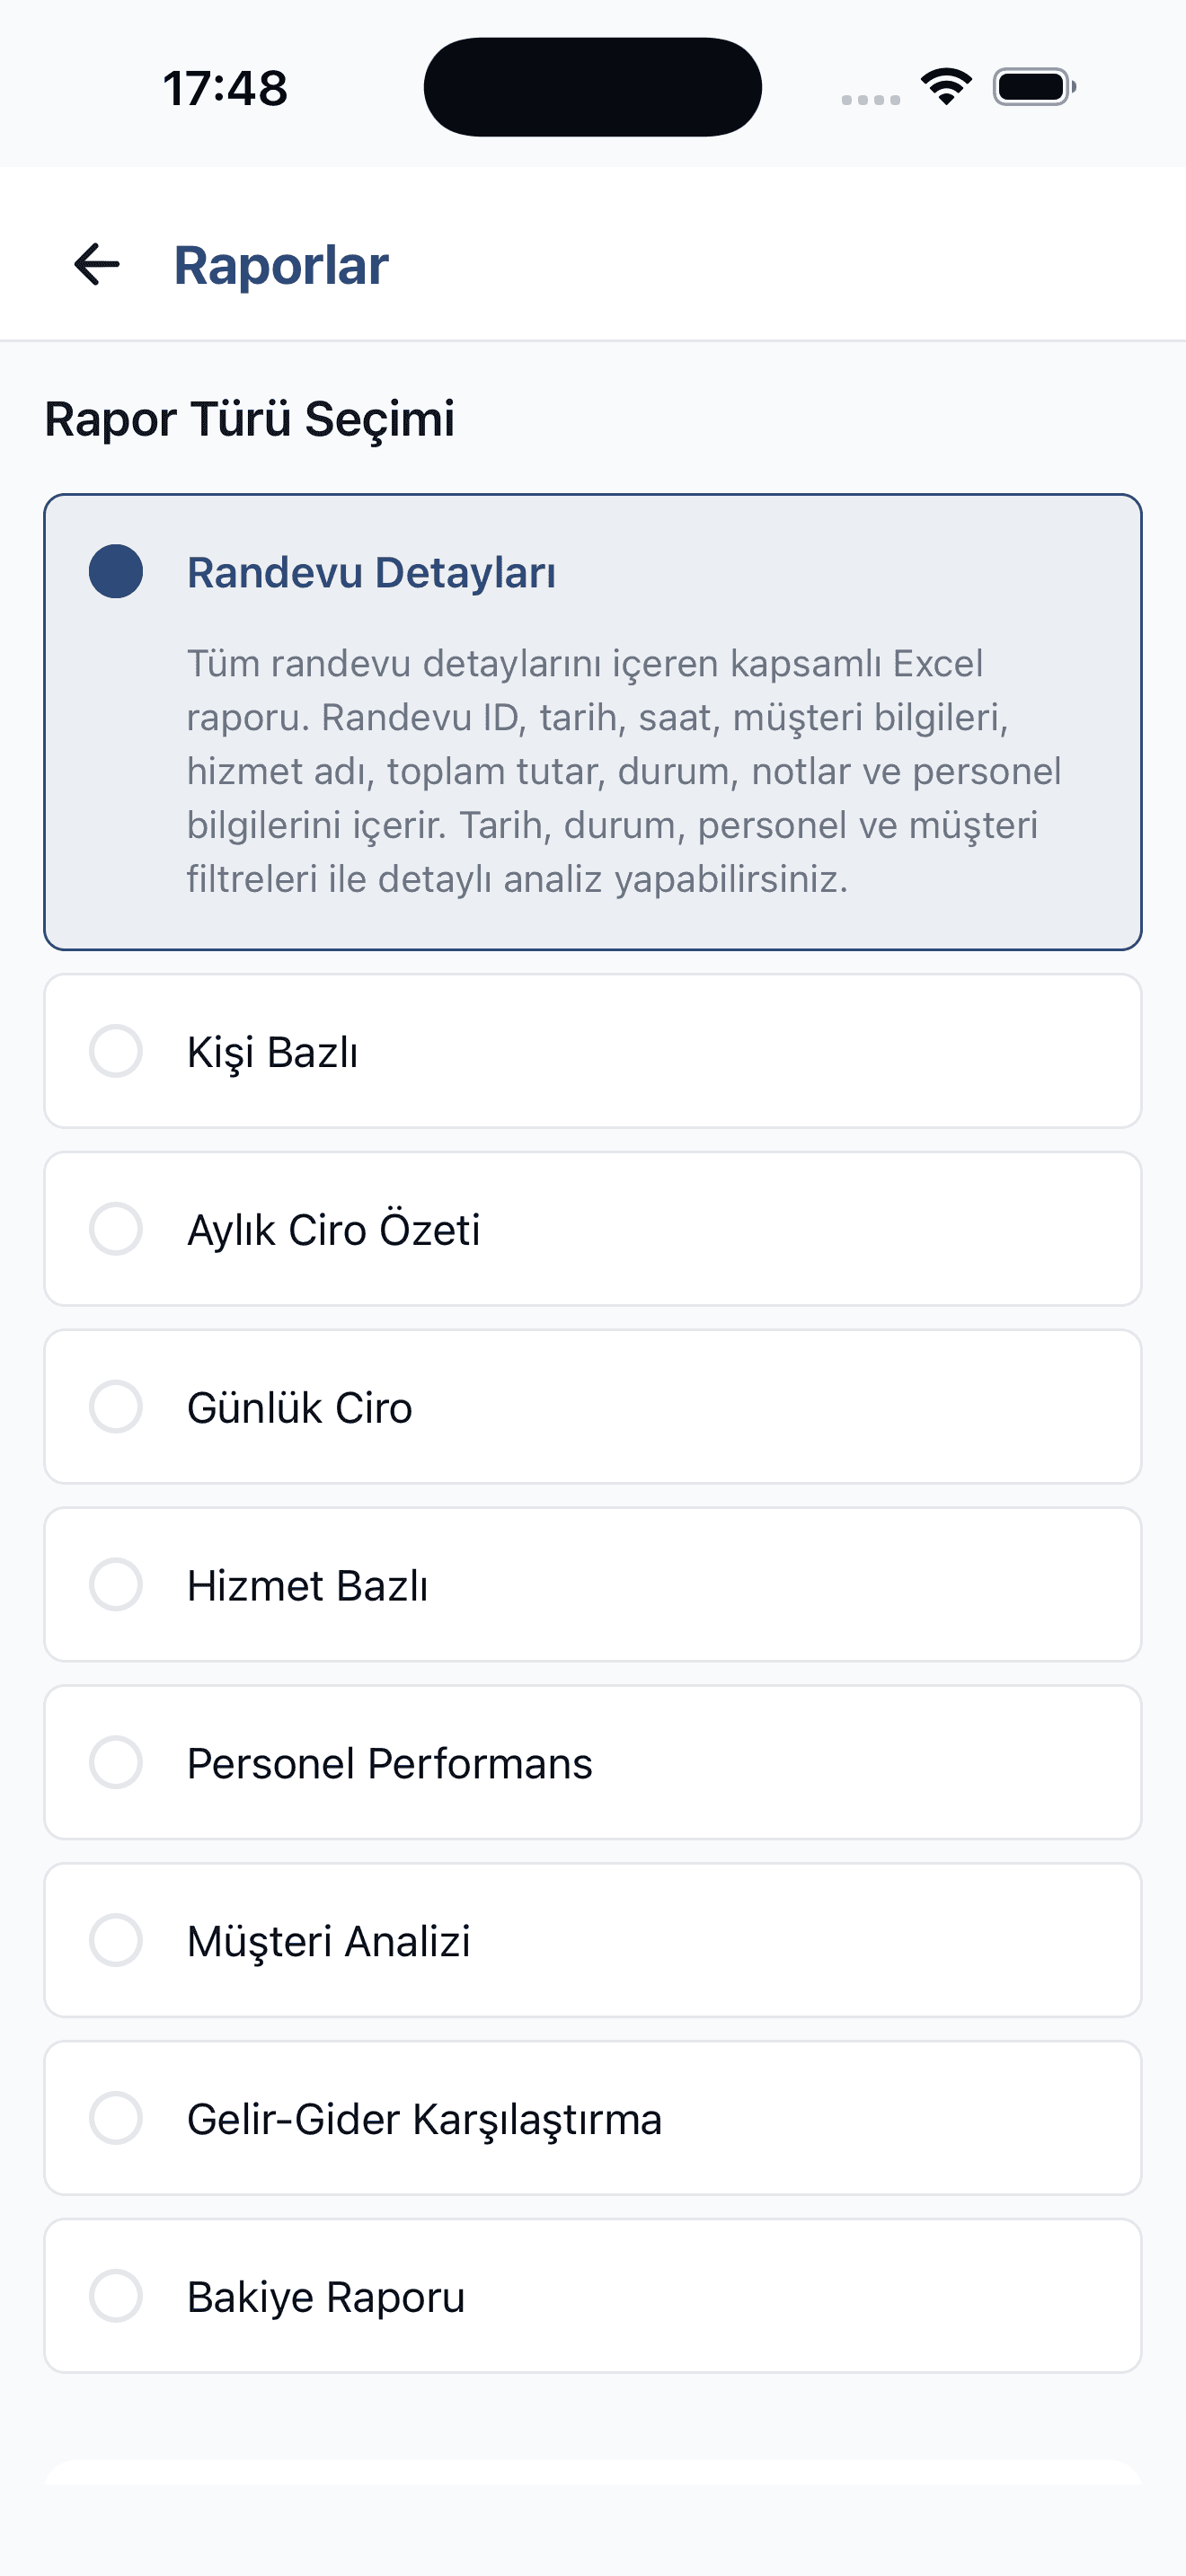Choose the Personel Performans radio circle
This screenshot has width=1186, height=2576.
click(116, 1762)
